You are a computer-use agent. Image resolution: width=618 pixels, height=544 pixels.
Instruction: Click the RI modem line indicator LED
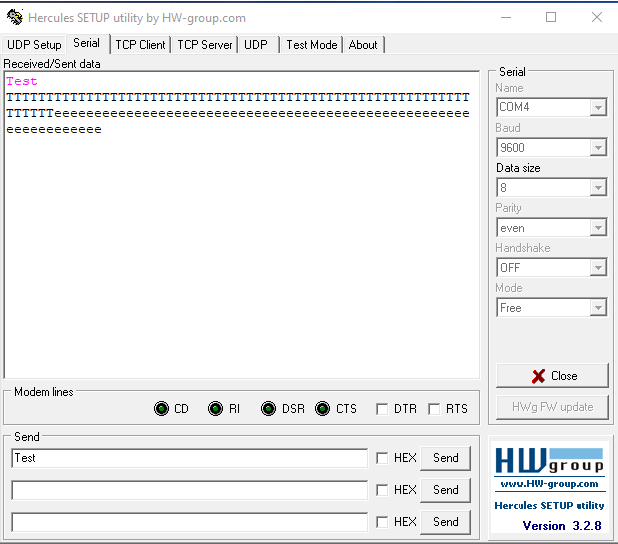point(215,409)
